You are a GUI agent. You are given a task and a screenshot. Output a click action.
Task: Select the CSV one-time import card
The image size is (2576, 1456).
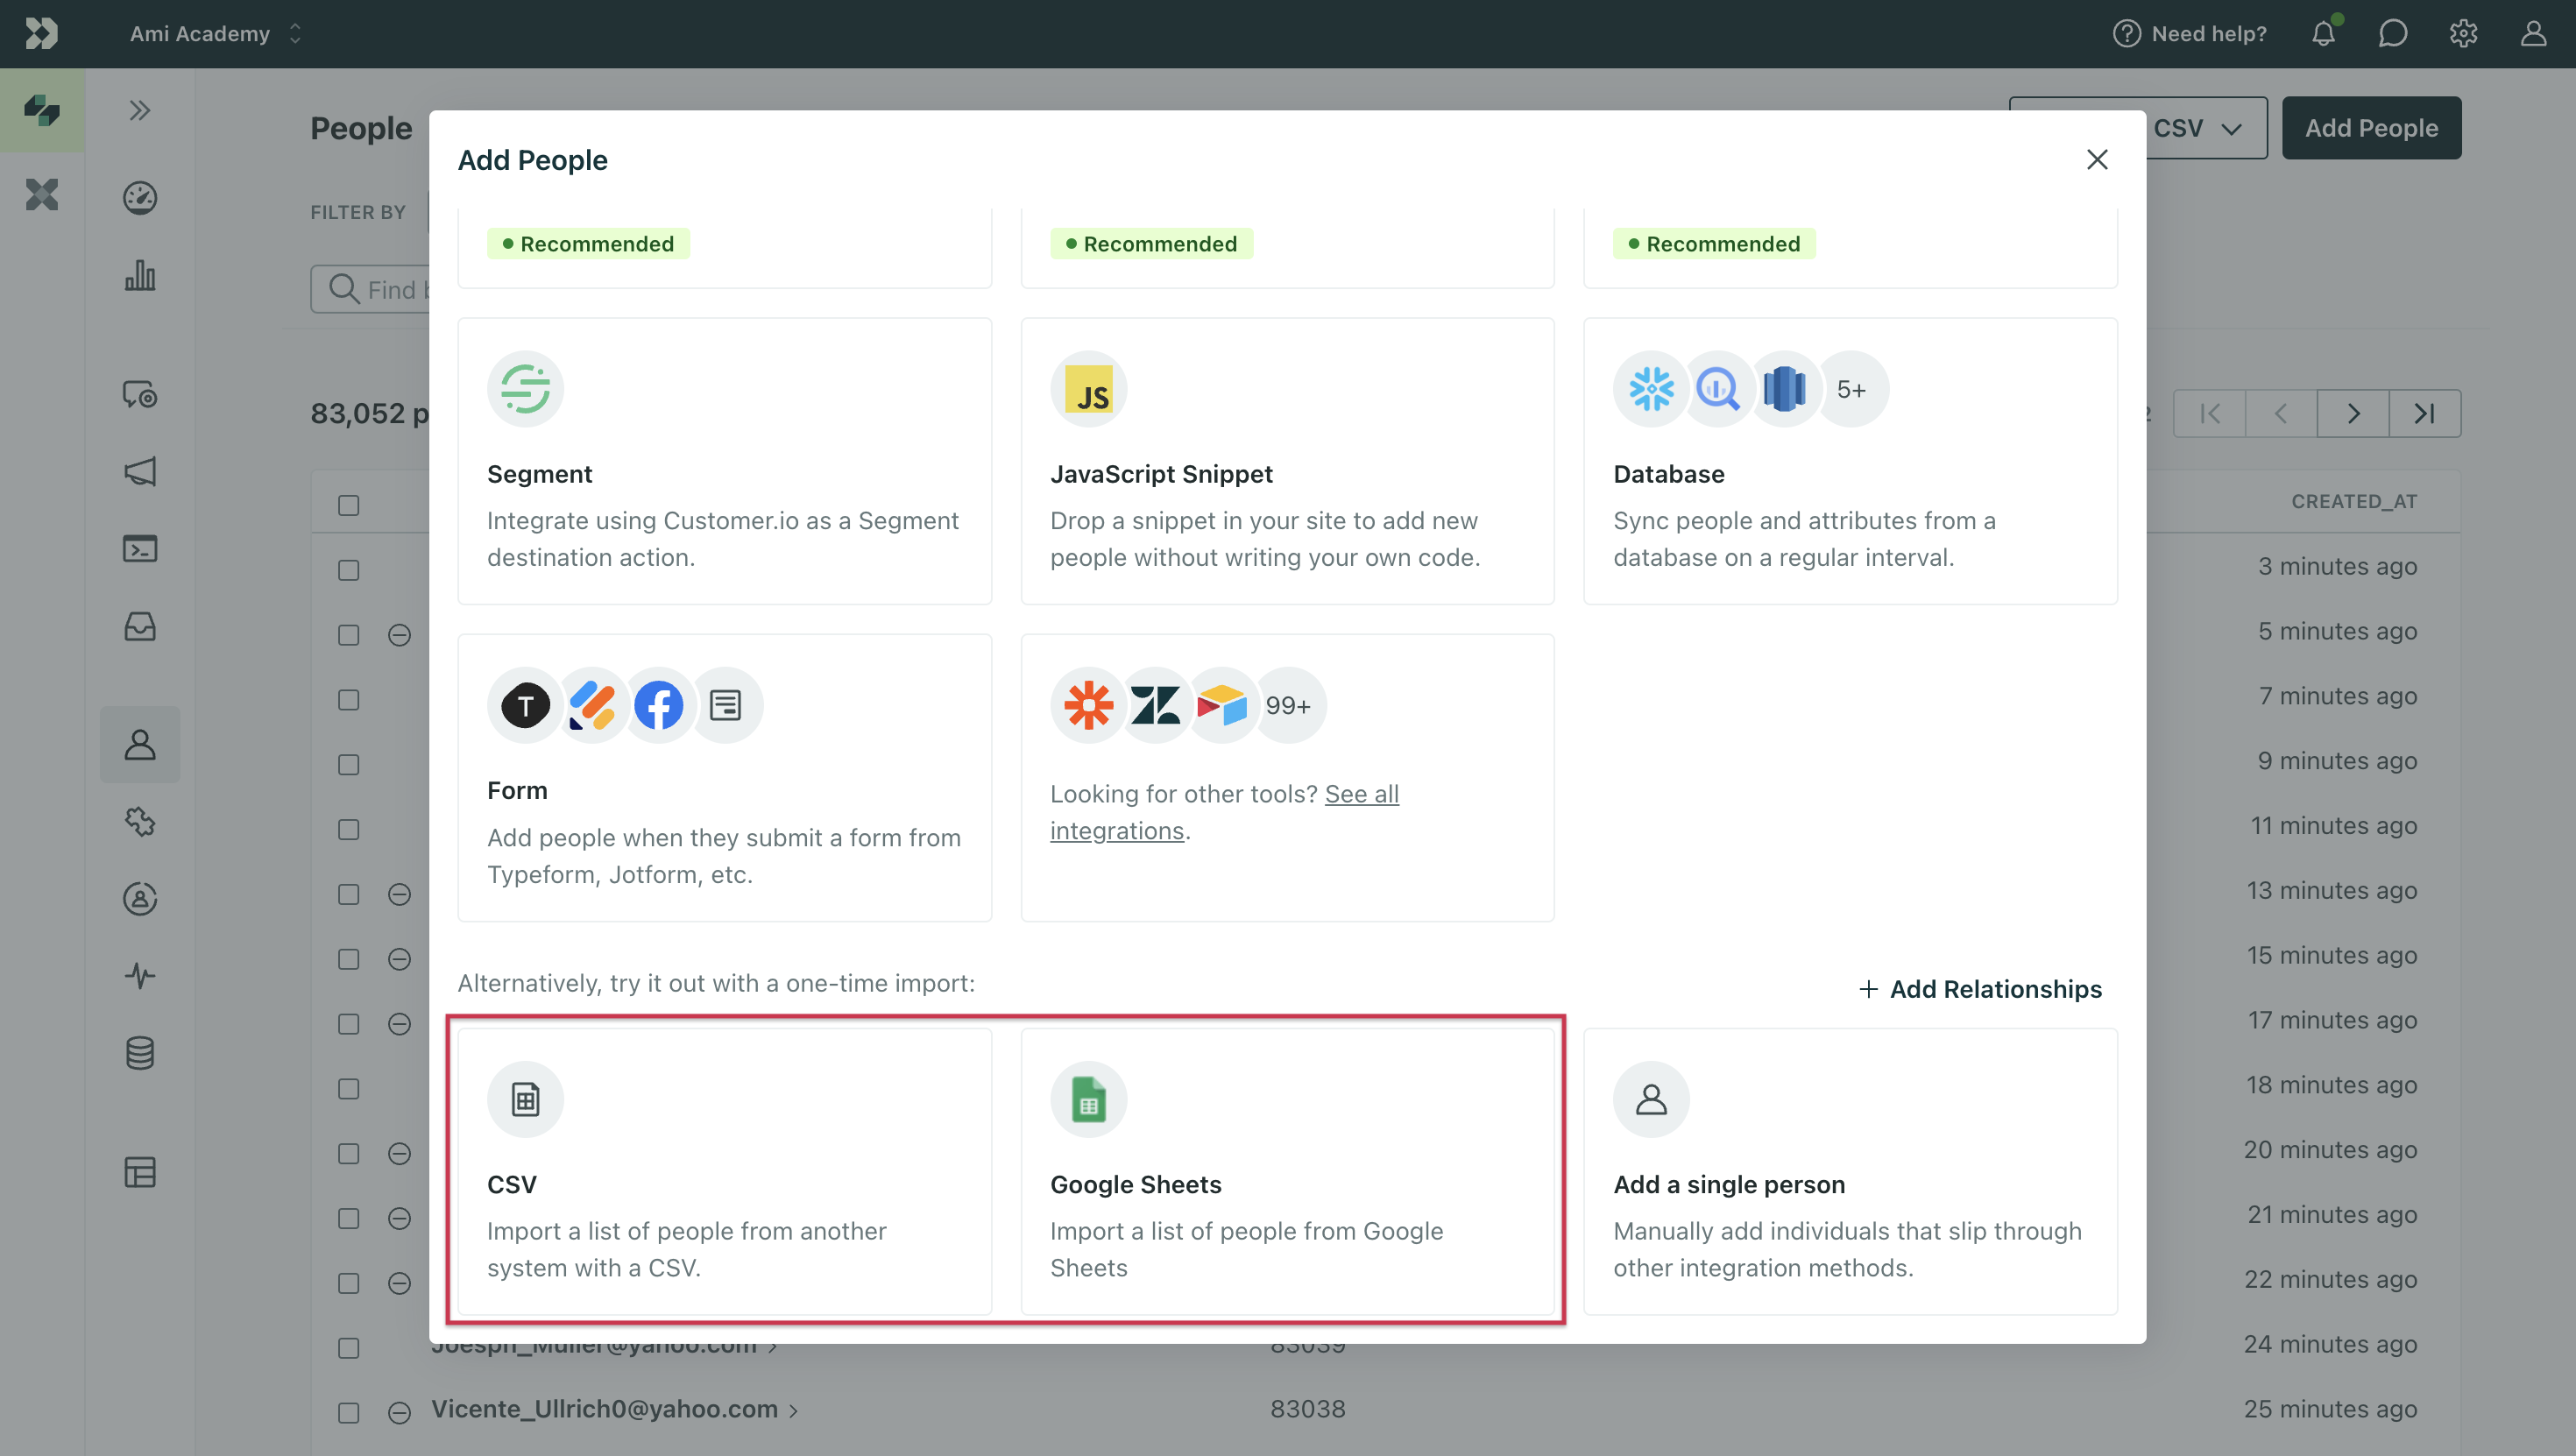(x=724, y=1171)
